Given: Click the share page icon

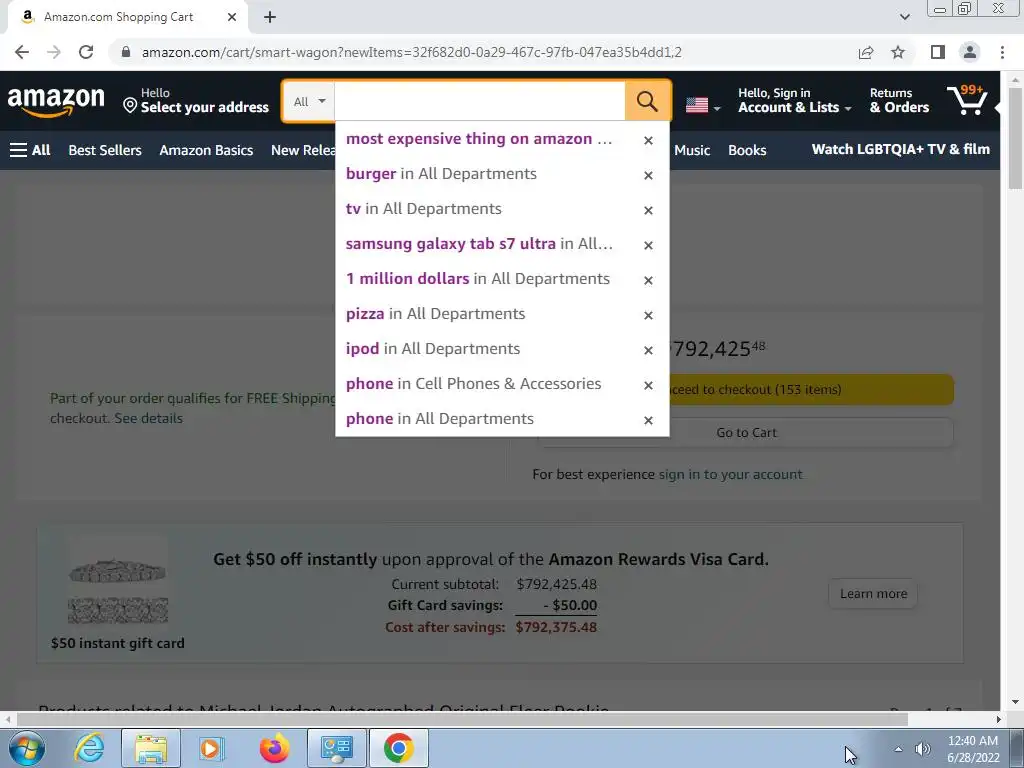Looking at the screenshot, I should point(866,52).
